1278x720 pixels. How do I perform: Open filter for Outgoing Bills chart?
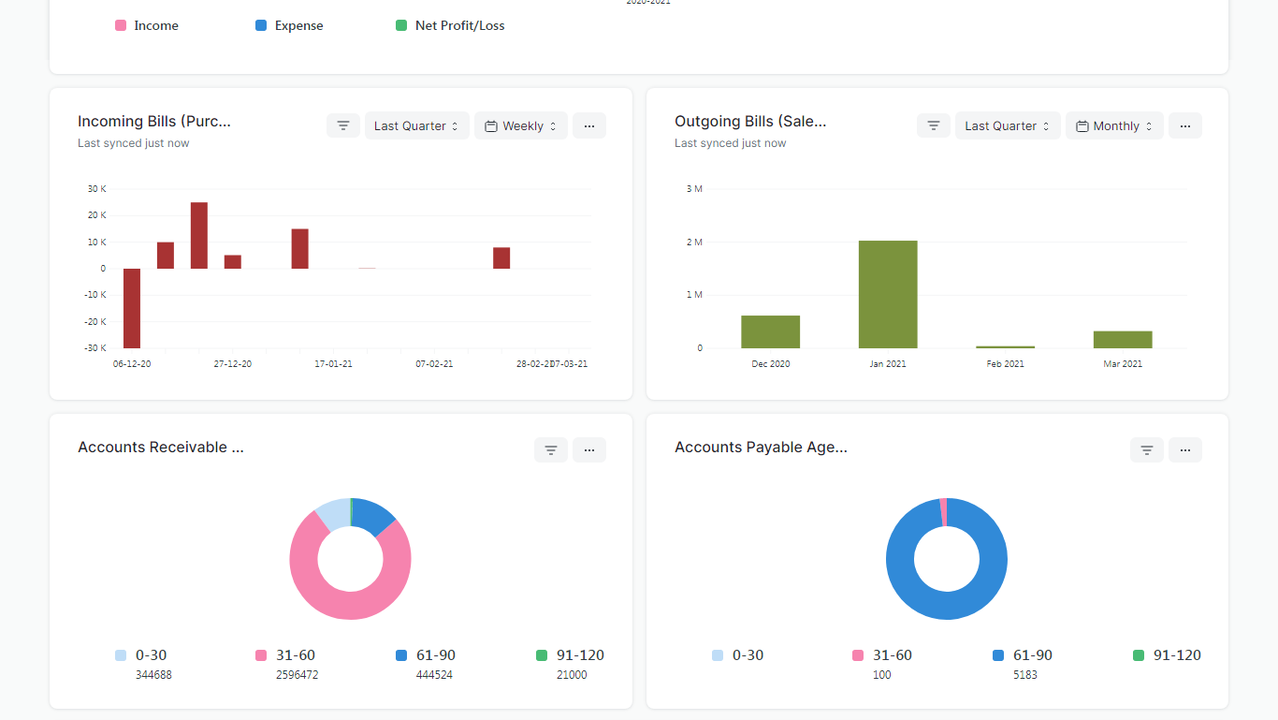(x=933, y=126)
